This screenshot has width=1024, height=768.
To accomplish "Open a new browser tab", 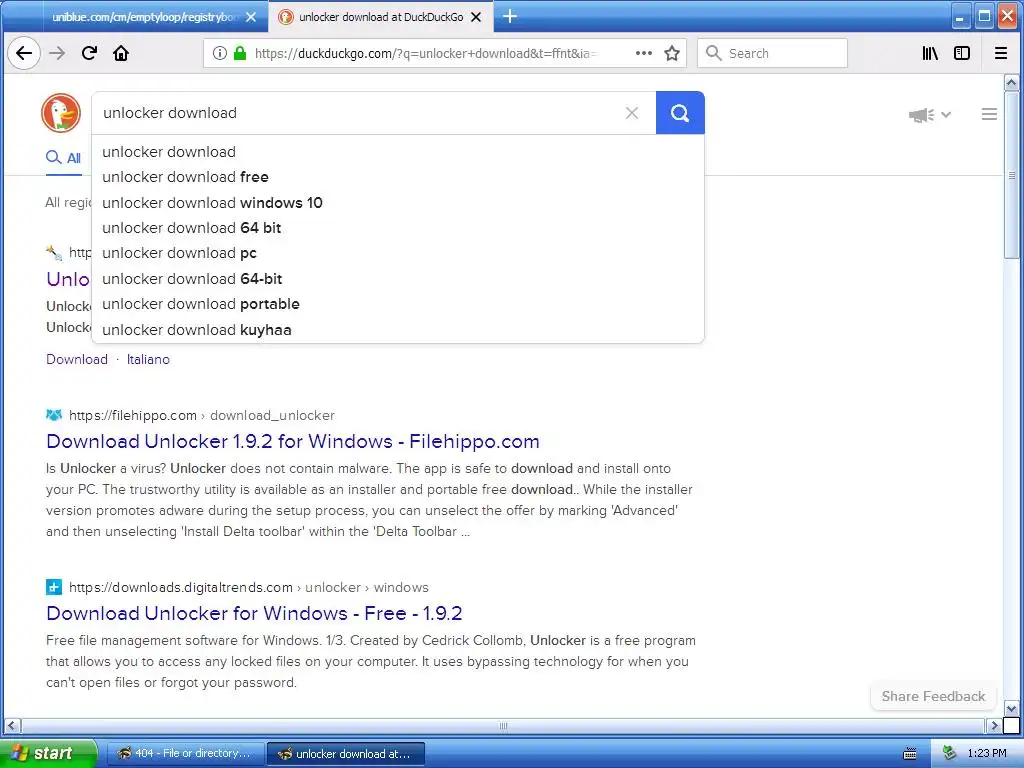I will coord(510,16).
